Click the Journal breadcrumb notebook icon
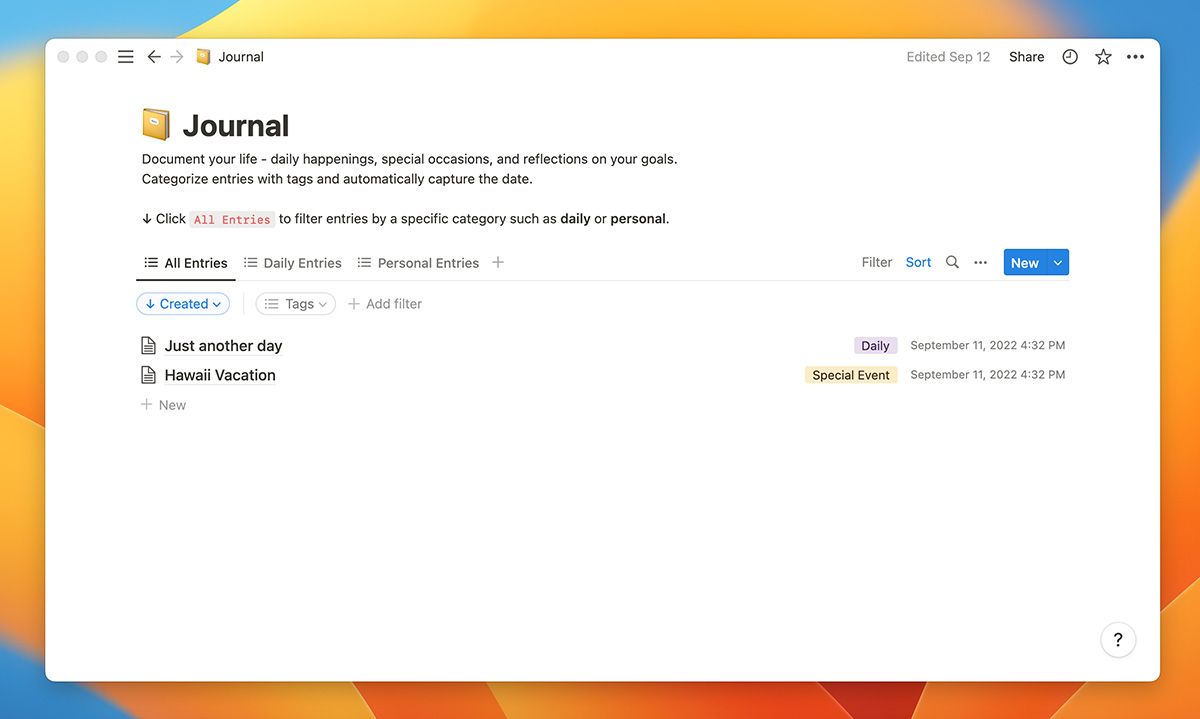1200x719 pixels. (x=203, y=57)
